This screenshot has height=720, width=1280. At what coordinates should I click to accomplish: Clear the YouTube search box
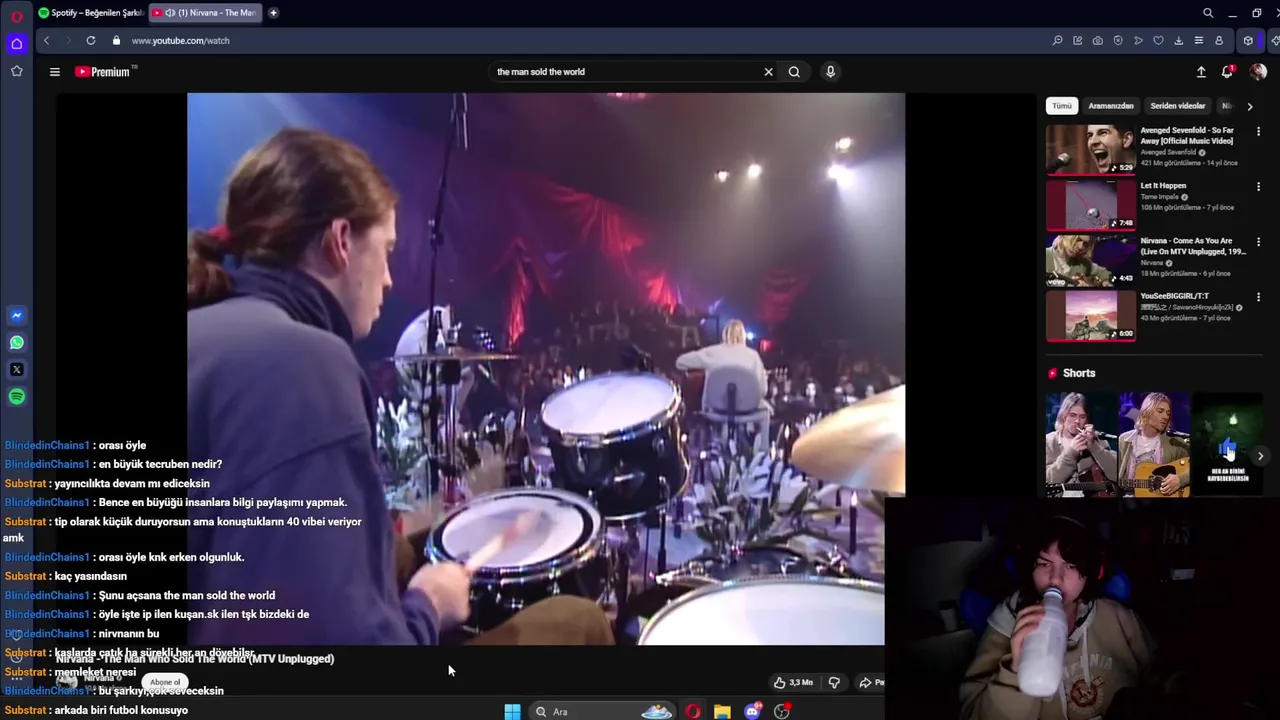pos(768,72)
